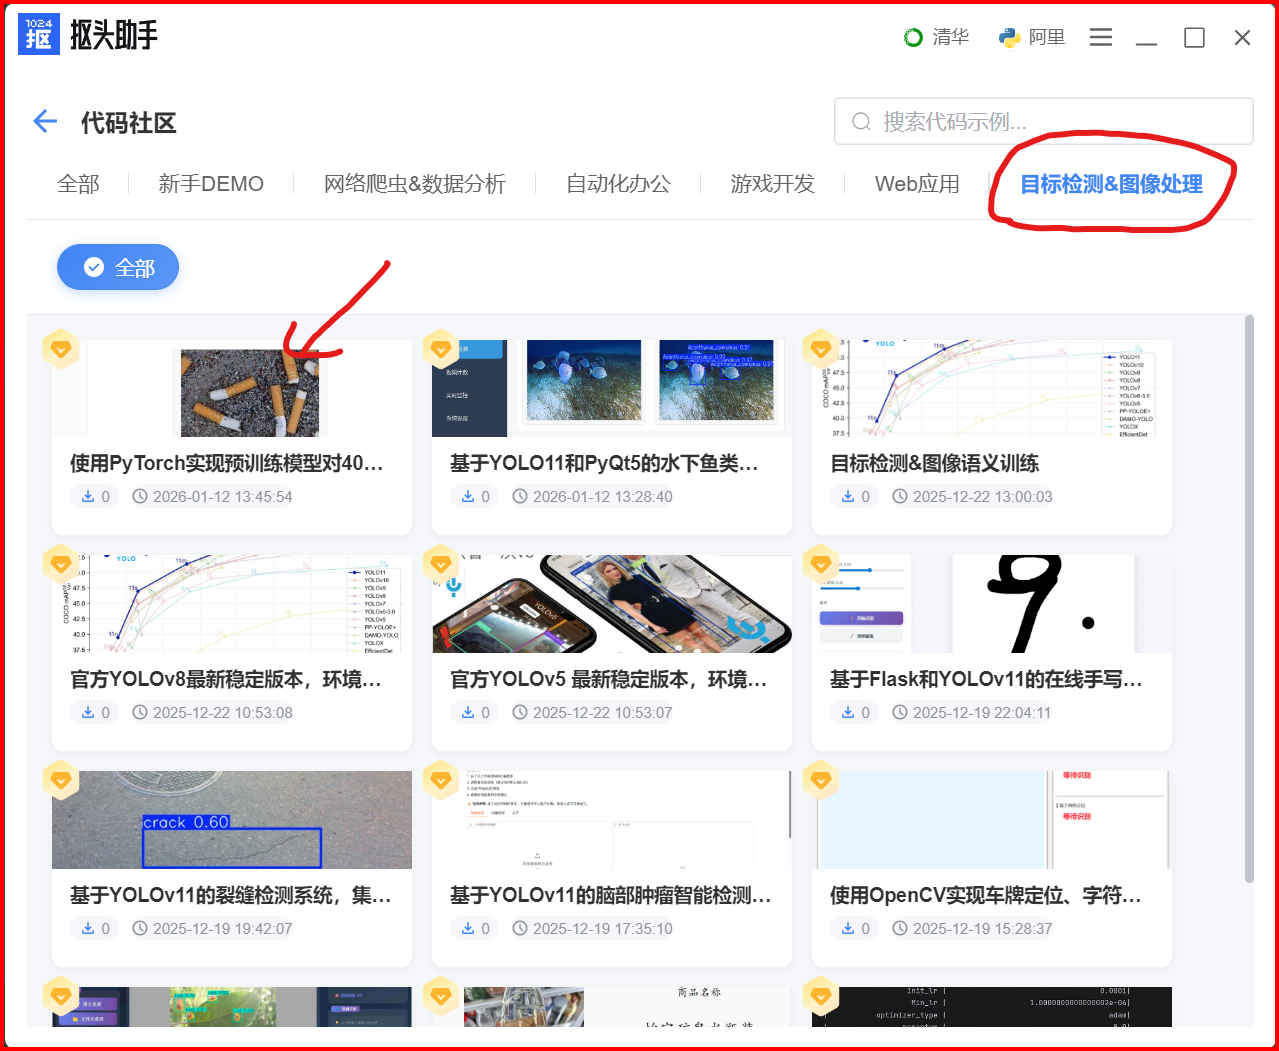The height and width of the screenshot is (1051, 1279).
Task: Click the 代码社区 page heading
Action: pyautogui.click(x=129, y=122)
